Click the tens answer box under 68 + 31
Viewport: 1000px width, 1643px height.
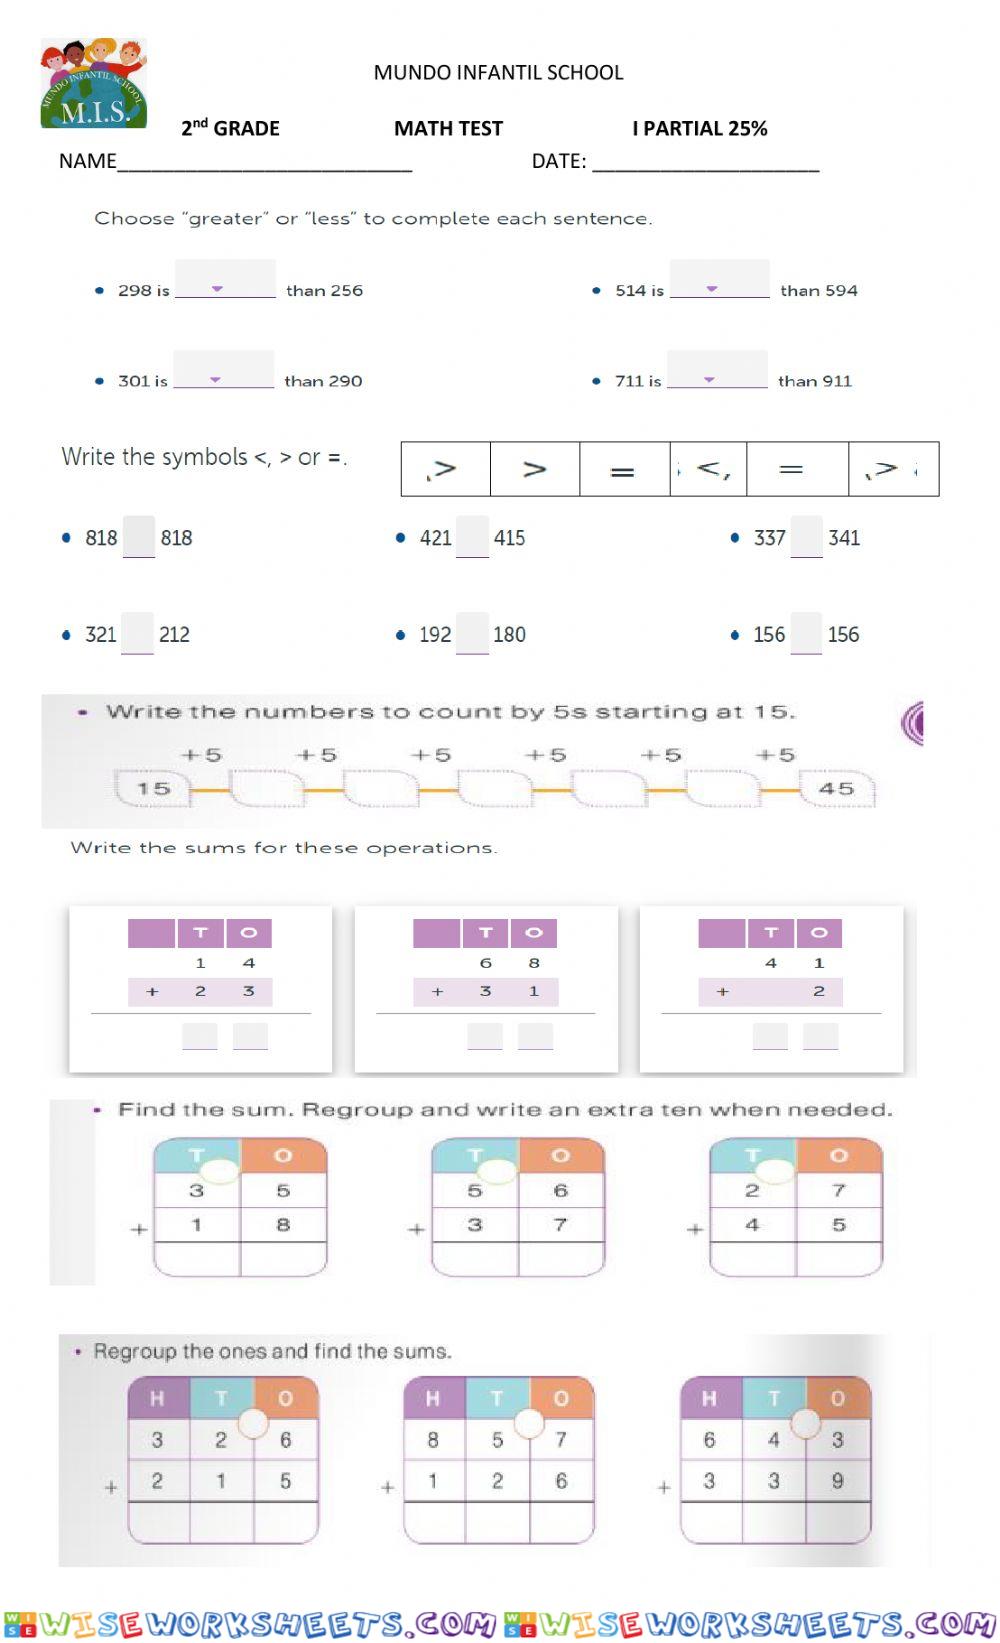tap(485, 1036)
